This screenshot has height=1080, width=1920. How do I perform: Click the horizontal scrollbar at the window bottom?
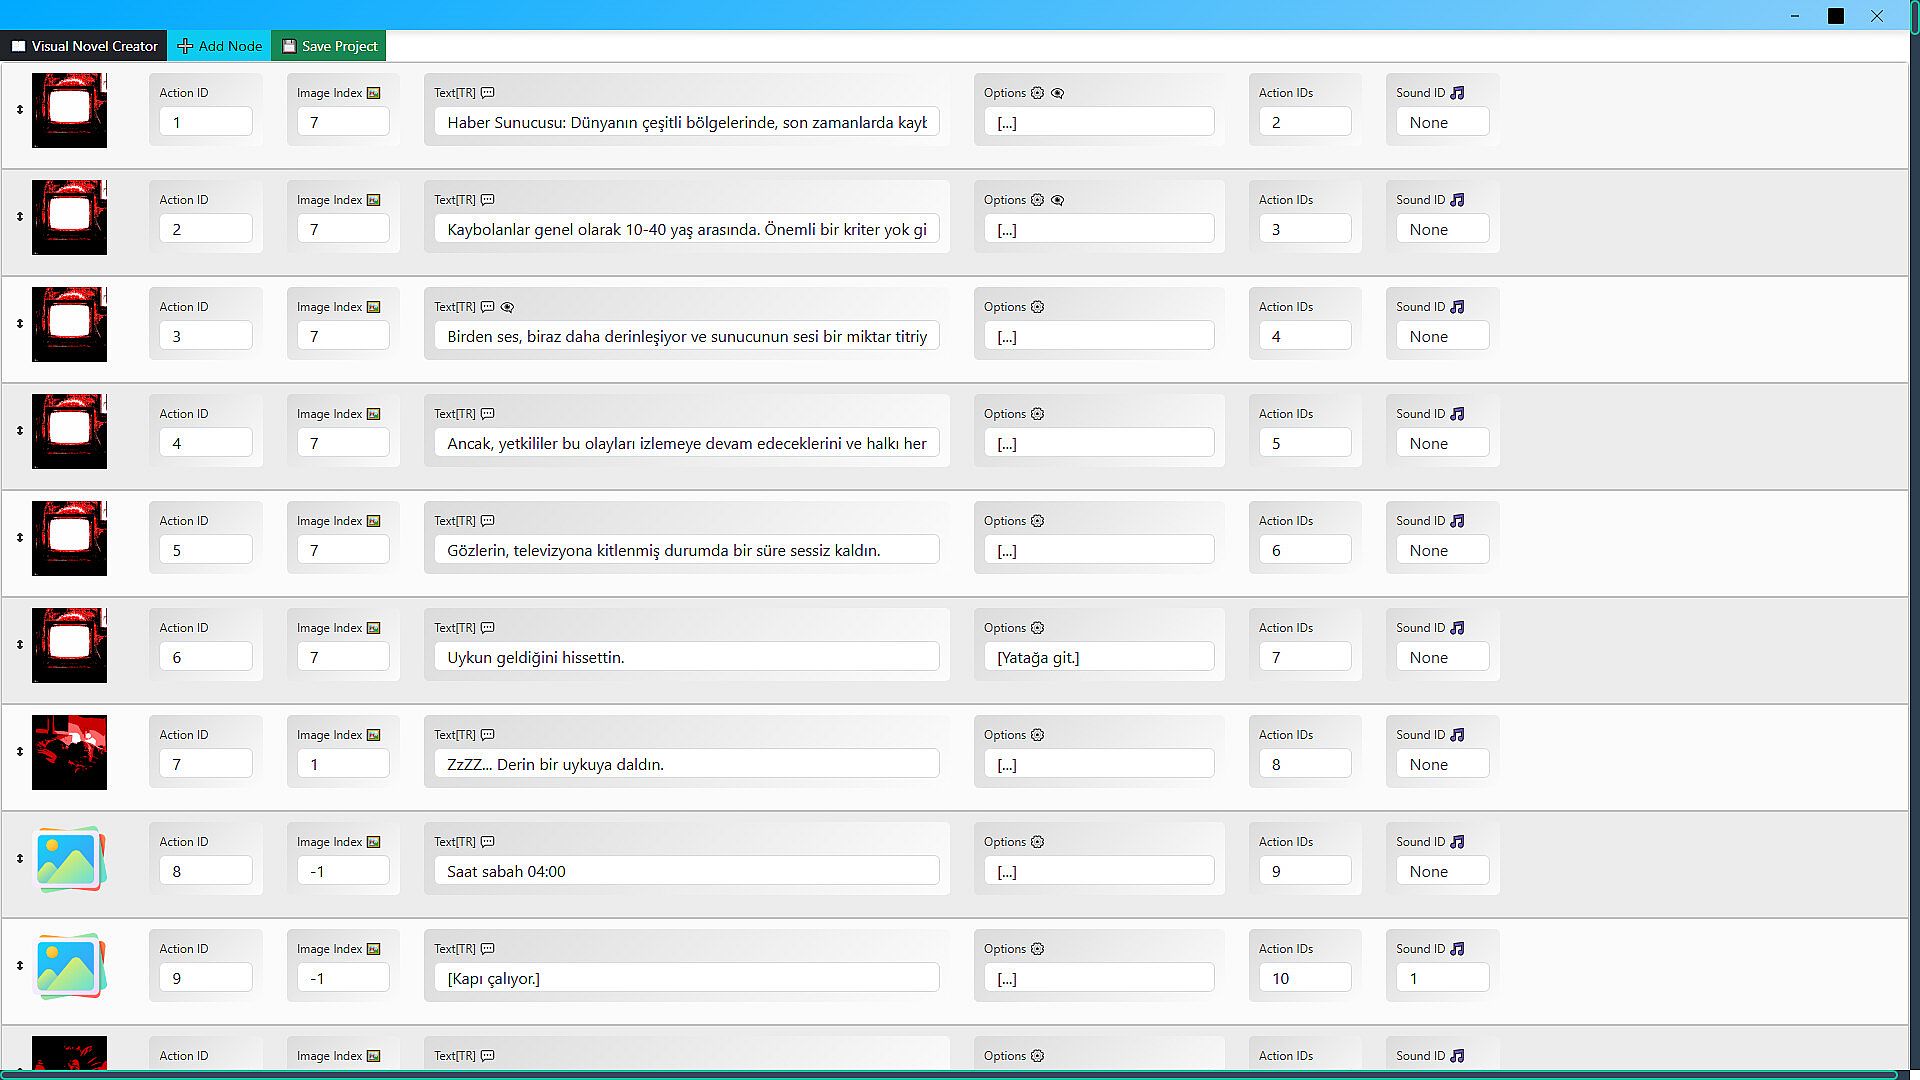[950, 1075]
